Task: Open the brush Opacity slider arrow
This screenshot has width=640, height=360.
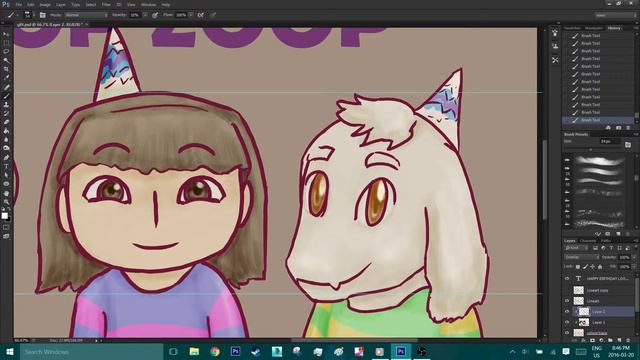Action: 145,15
